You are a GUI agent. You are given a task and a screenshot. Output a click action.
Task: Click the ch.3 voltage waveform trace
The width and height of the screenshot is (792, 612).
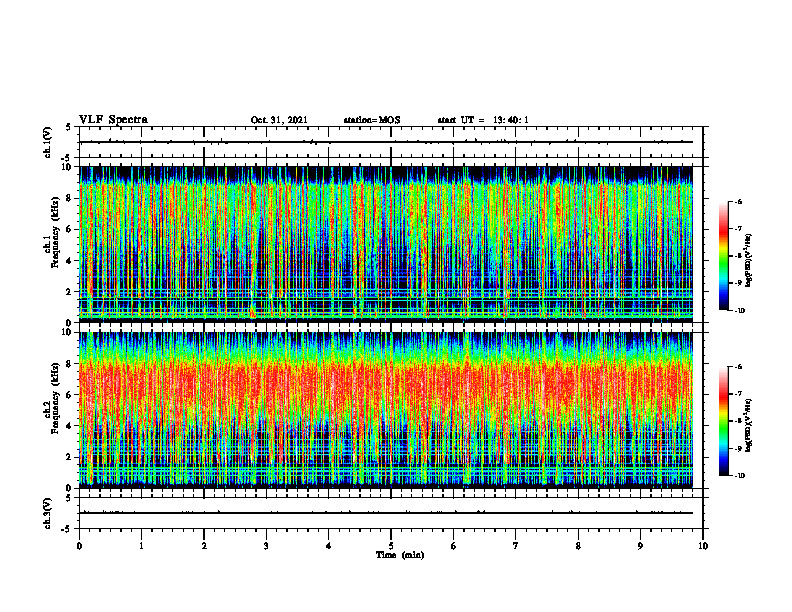click(x=386, y=513)
